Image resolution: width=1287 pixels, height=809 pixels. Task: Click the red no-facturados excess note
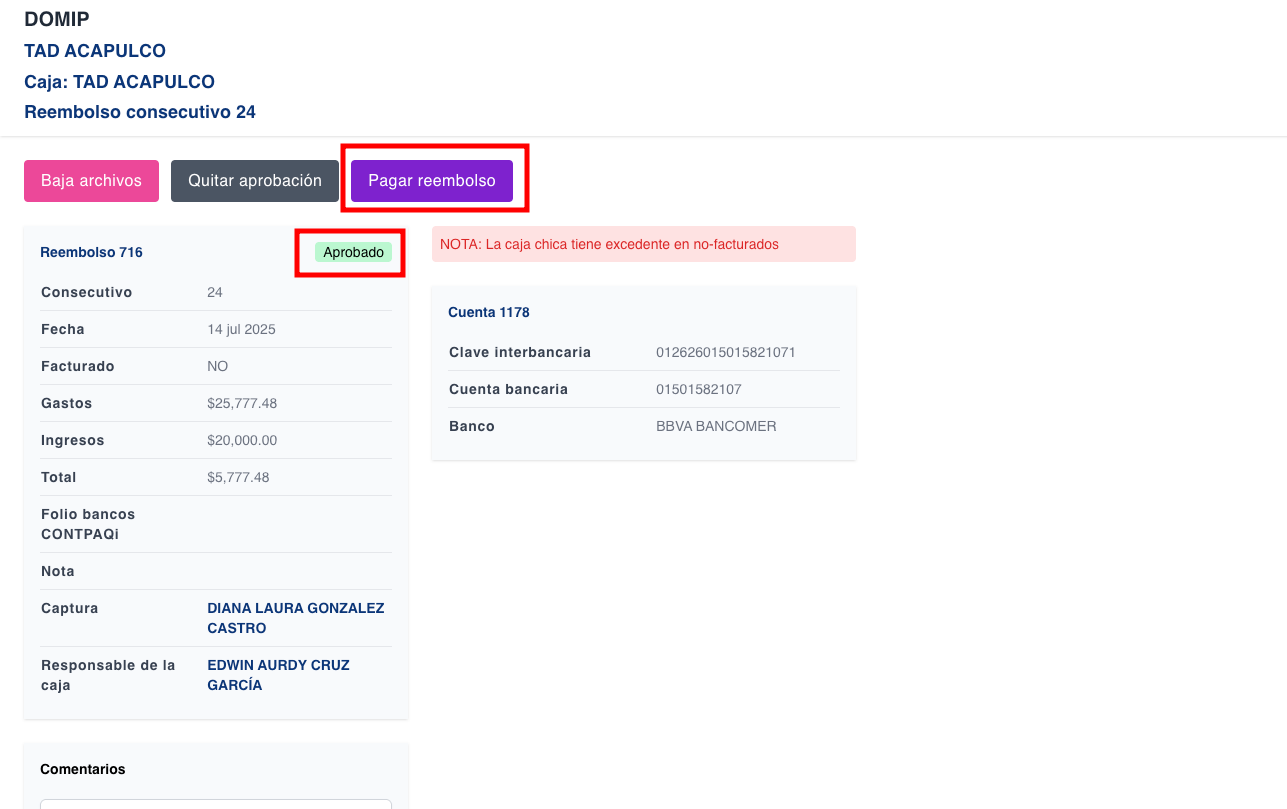coord(609,244)
